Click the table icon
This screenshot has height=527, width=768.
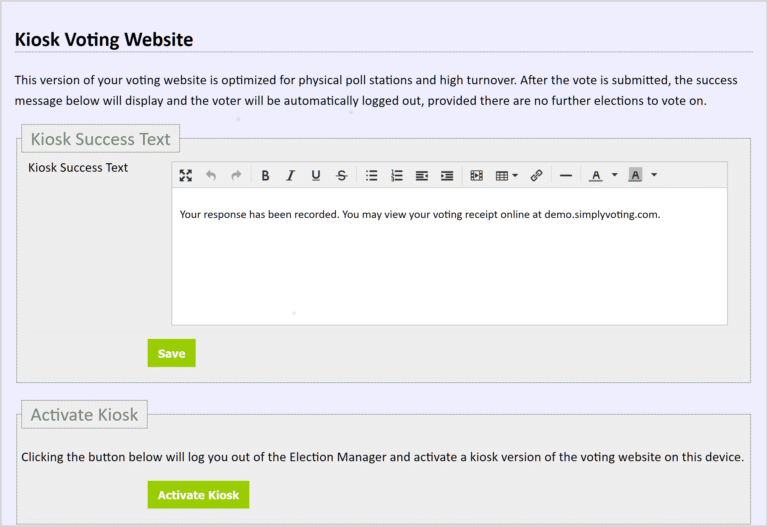point(502,175)
